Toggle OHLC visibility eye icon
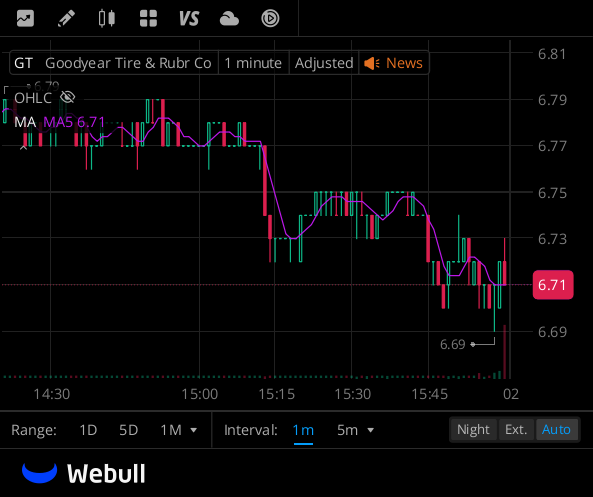 point(68,98)
